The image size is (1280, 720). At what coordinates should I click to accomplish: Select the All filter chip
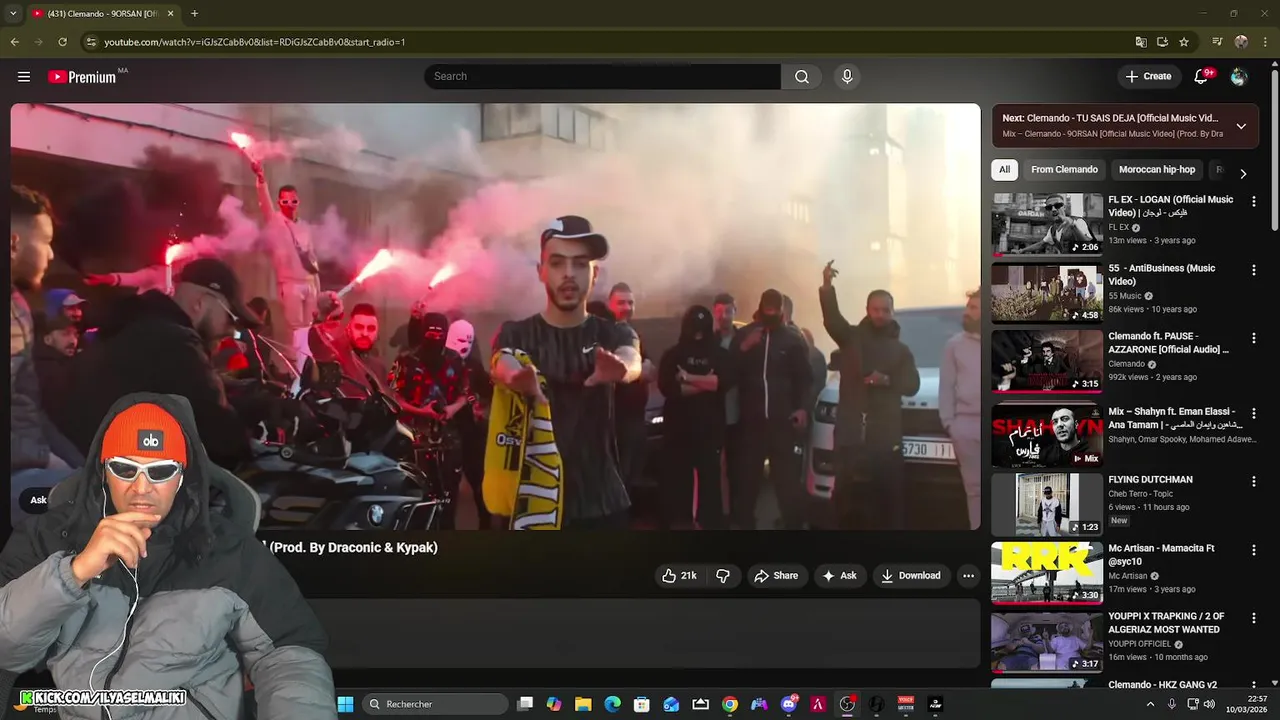click(1005, 170)
